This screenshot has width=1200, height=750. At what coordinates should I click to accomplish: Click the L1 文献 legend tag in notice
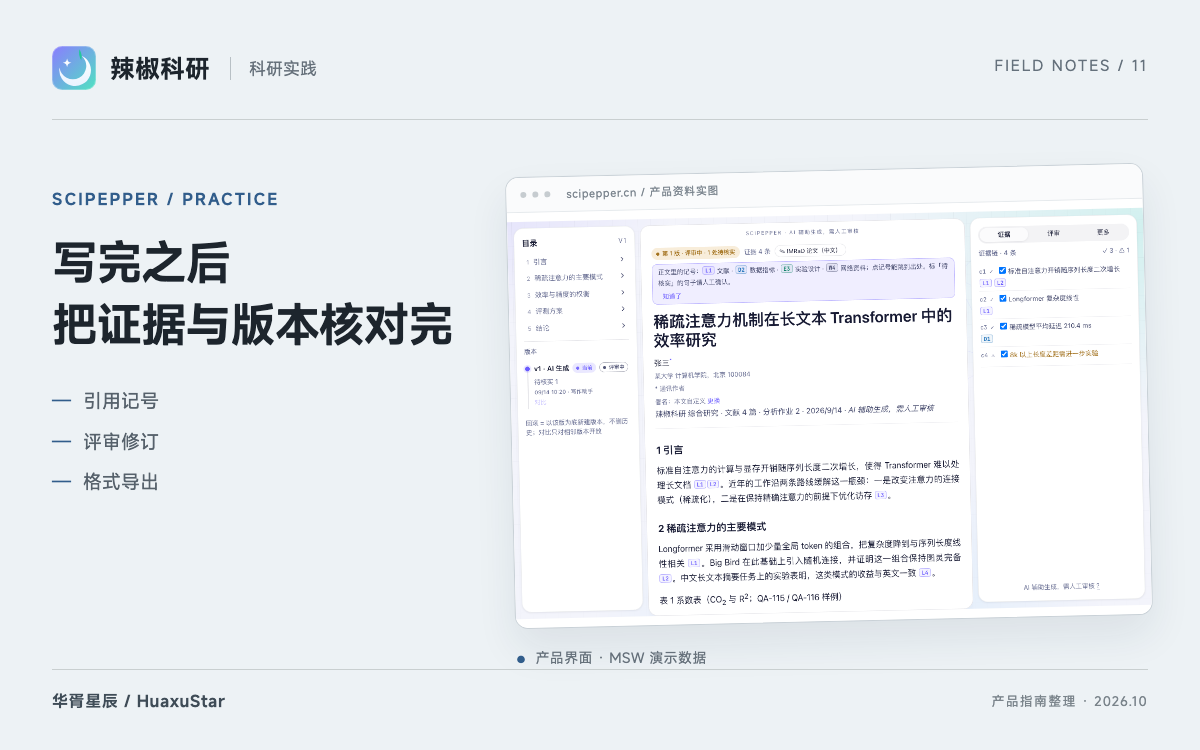point(708,270)
